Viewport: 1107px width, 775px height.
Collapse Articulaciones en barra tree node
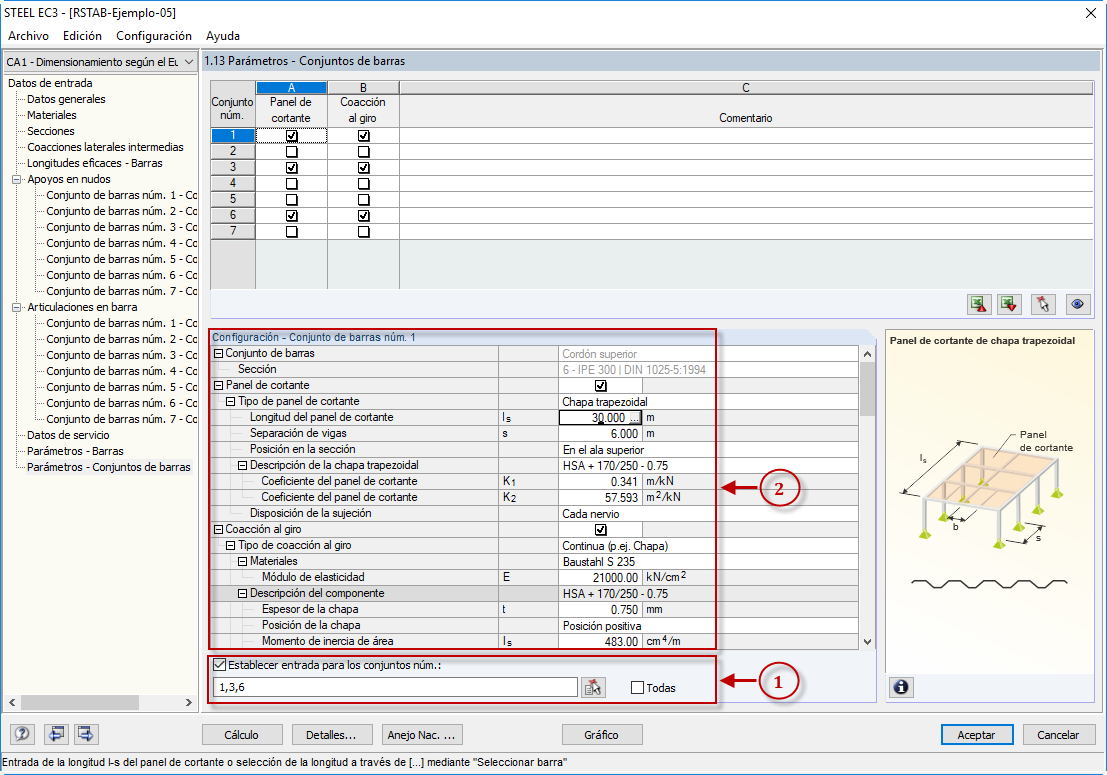tap(16, 307)
